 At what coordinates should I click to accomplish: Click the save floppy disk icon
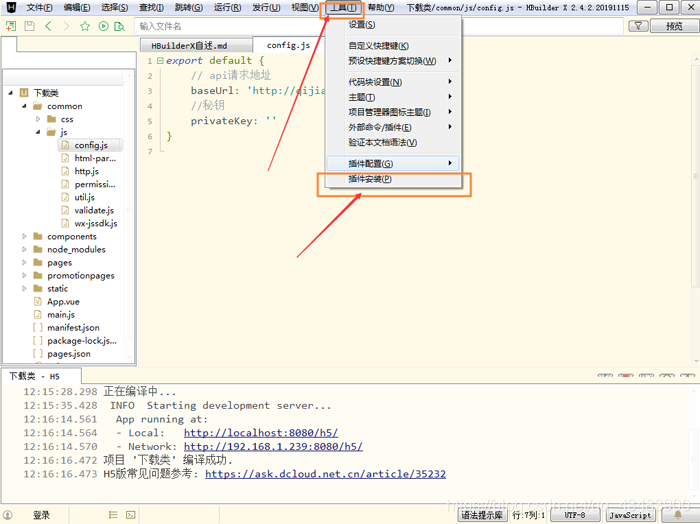click(x=29, y=26)
